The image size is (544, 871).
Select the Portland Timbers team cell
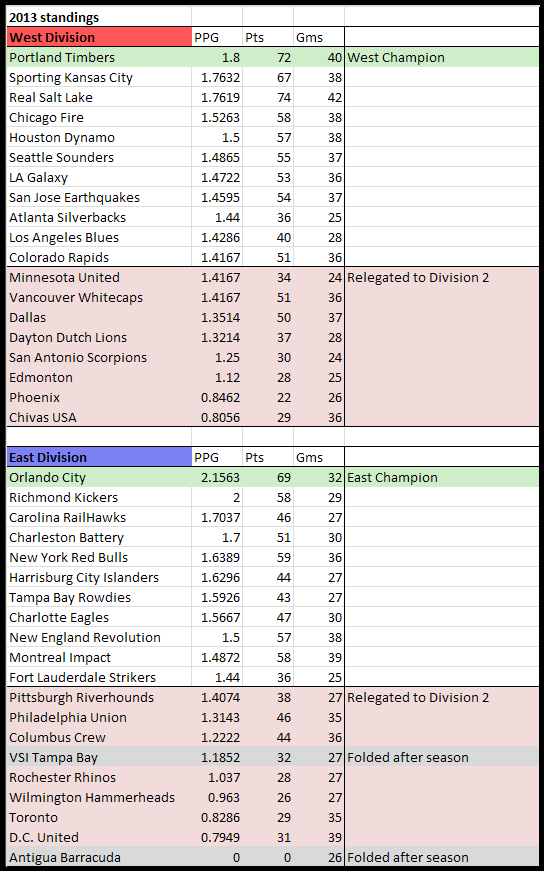99,57
